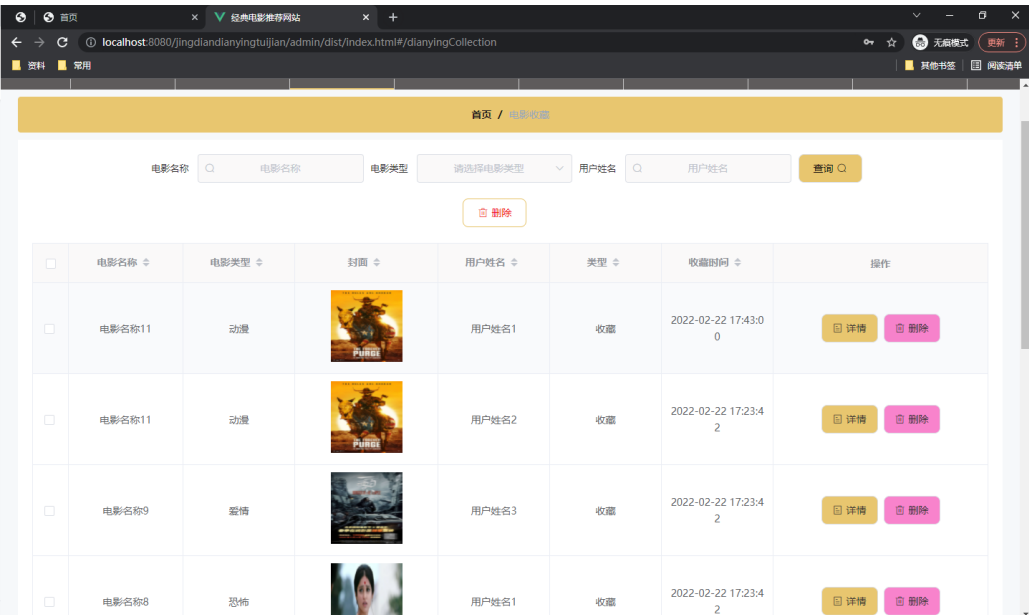Viewport: 1029px width, 615px height.
Task: Delete the 电影名称8 row
Action: (x=912, y=601)
